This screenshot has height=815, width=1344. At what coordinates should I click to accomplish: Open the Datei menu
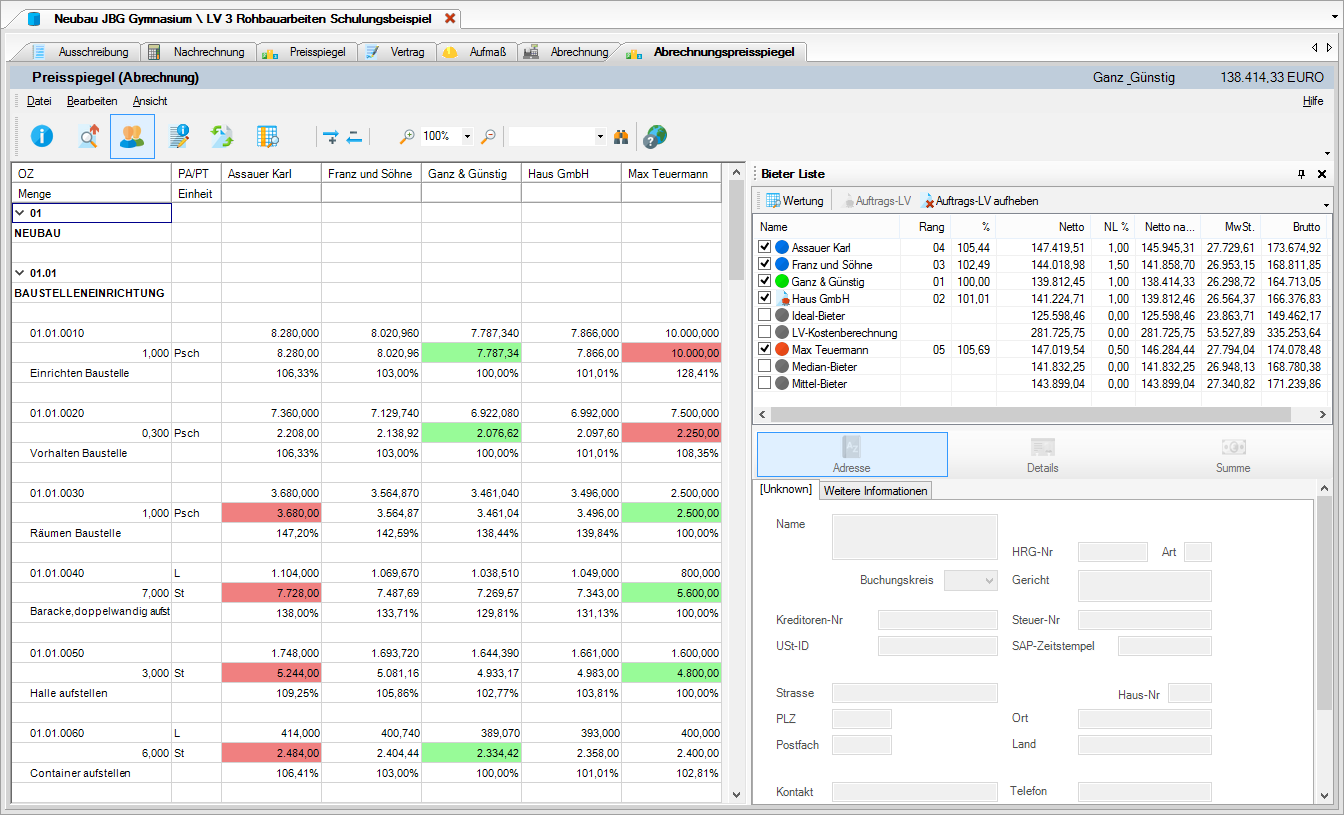[x=39, y=101]
